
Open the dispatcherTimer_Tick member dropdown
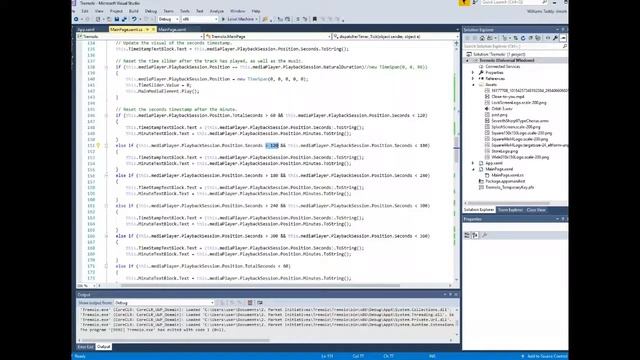point(395,36)
